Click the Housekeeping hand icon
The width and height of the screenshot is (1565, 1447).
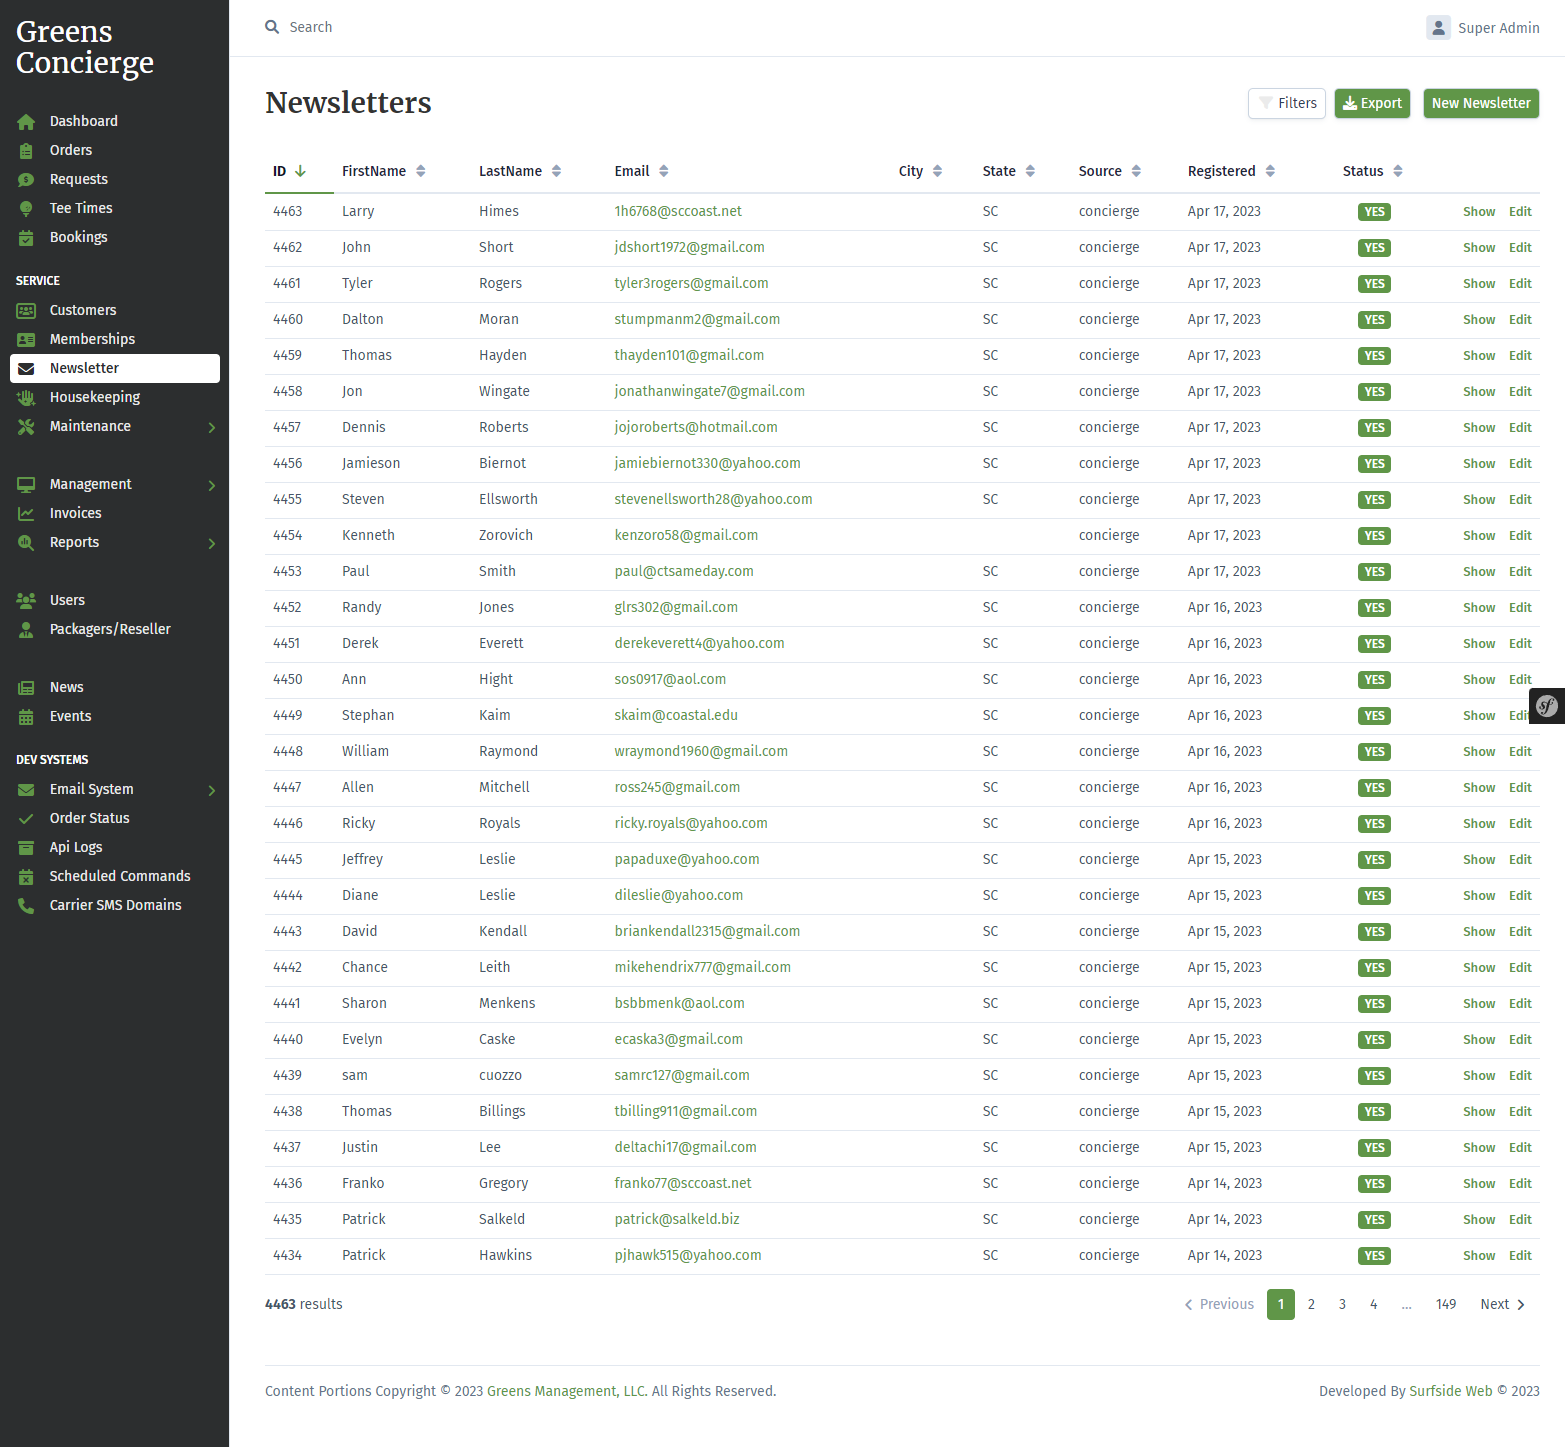pyautogui.click(x=26, y=398)
